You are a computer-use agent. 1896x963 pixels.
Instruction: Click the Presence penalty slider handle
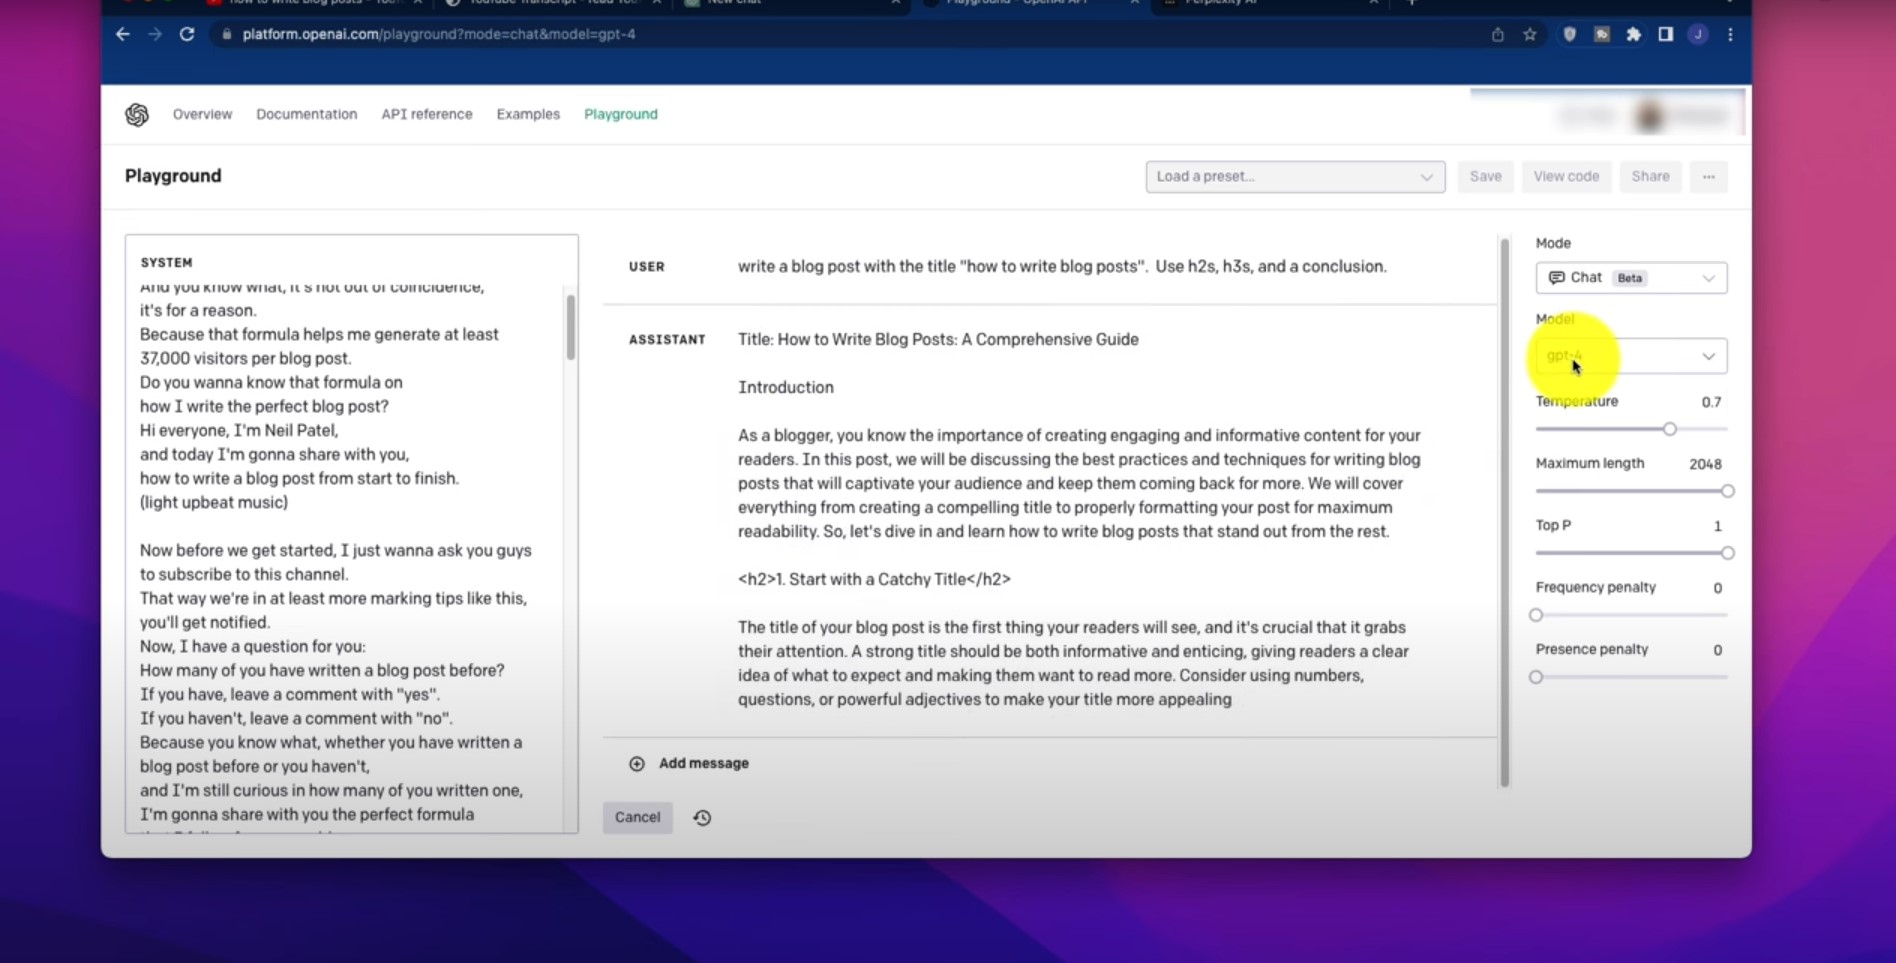[1536, 677]
